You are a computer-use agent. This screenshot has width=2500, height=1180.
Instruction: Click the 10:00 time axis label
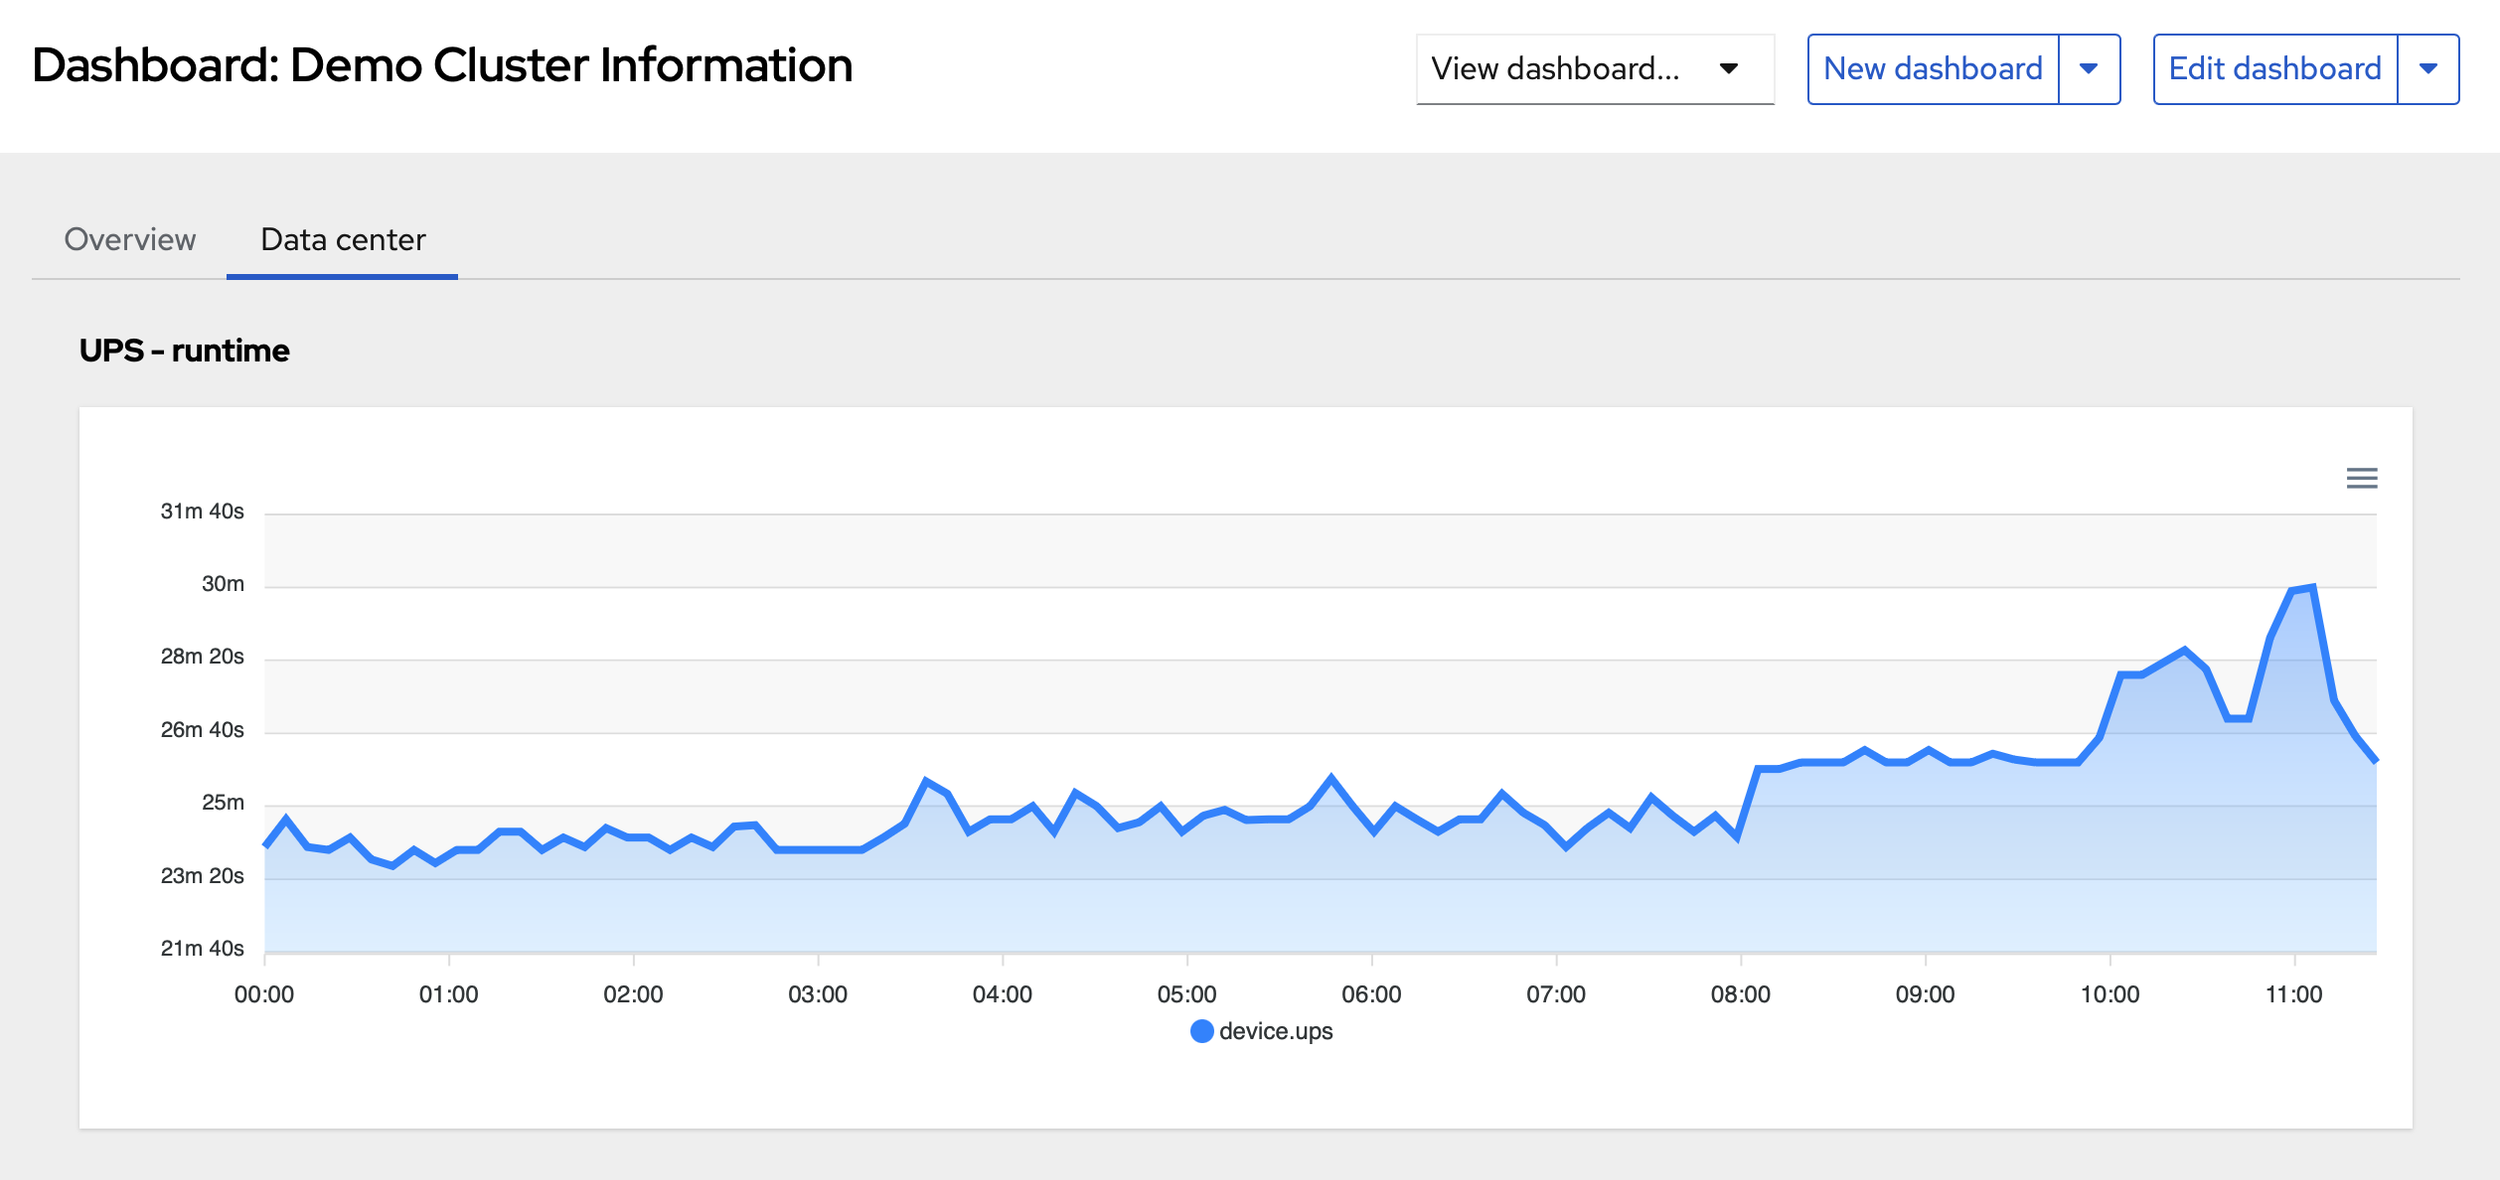click(2110, 995)
